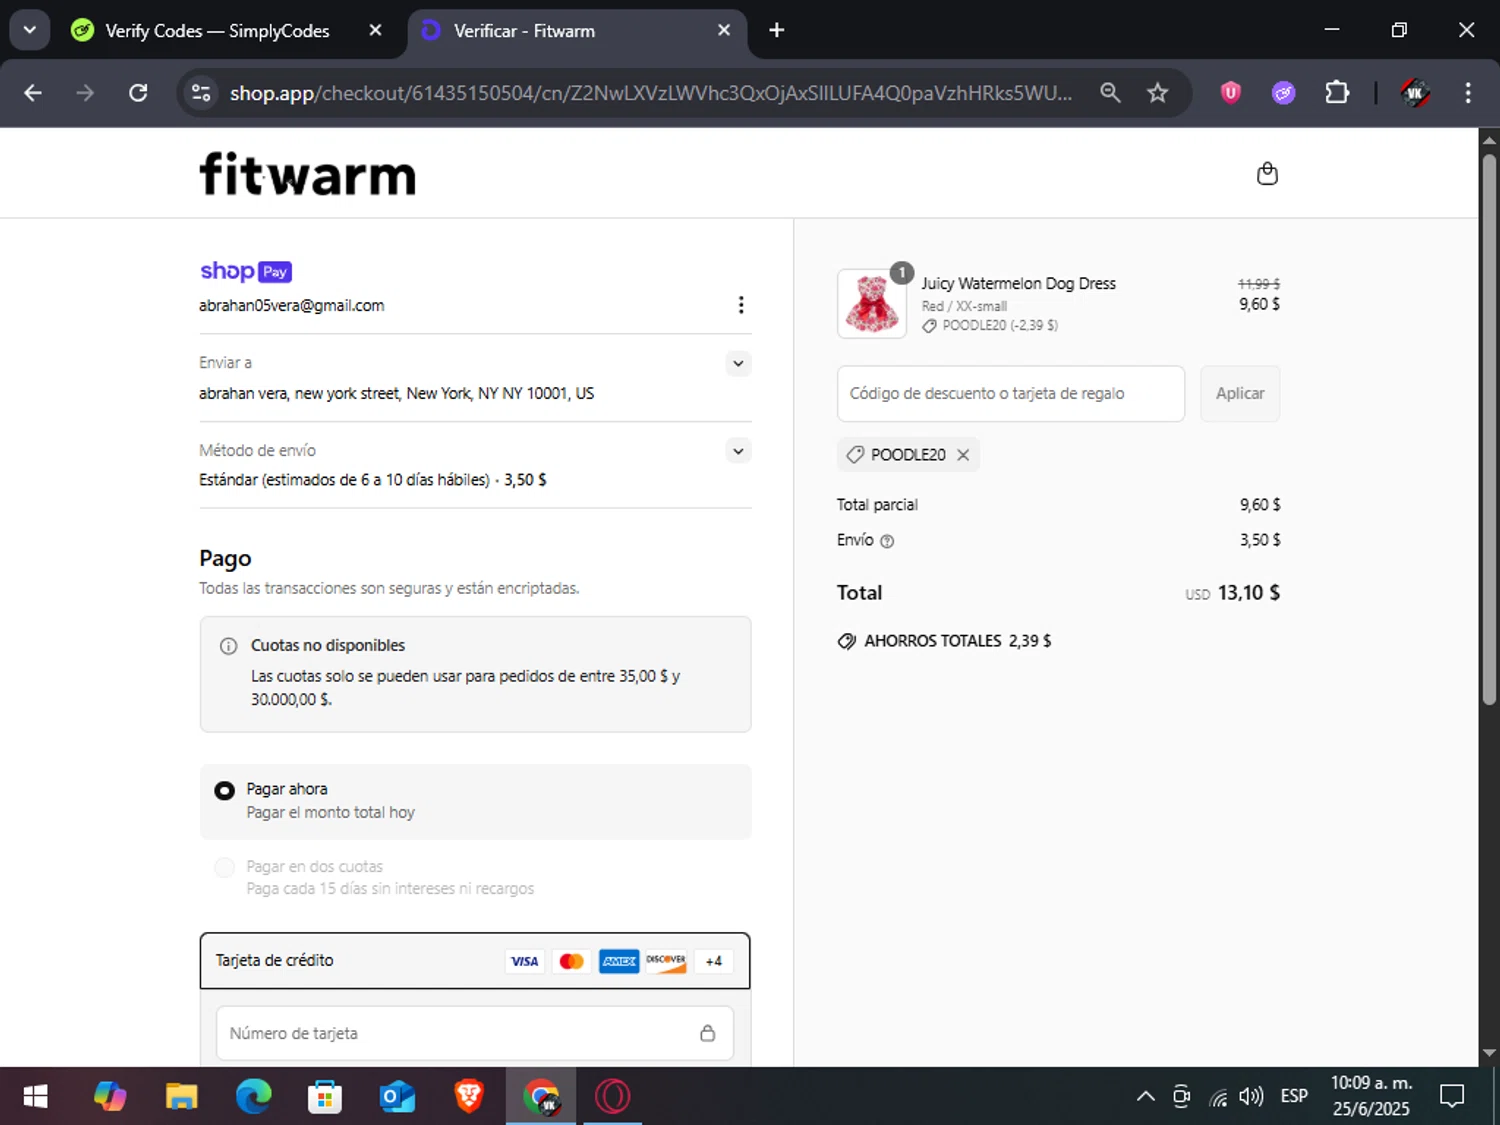Click the Aplicar discount button
This screenshot has height=1125, width=1500.
pos(1240,394)
